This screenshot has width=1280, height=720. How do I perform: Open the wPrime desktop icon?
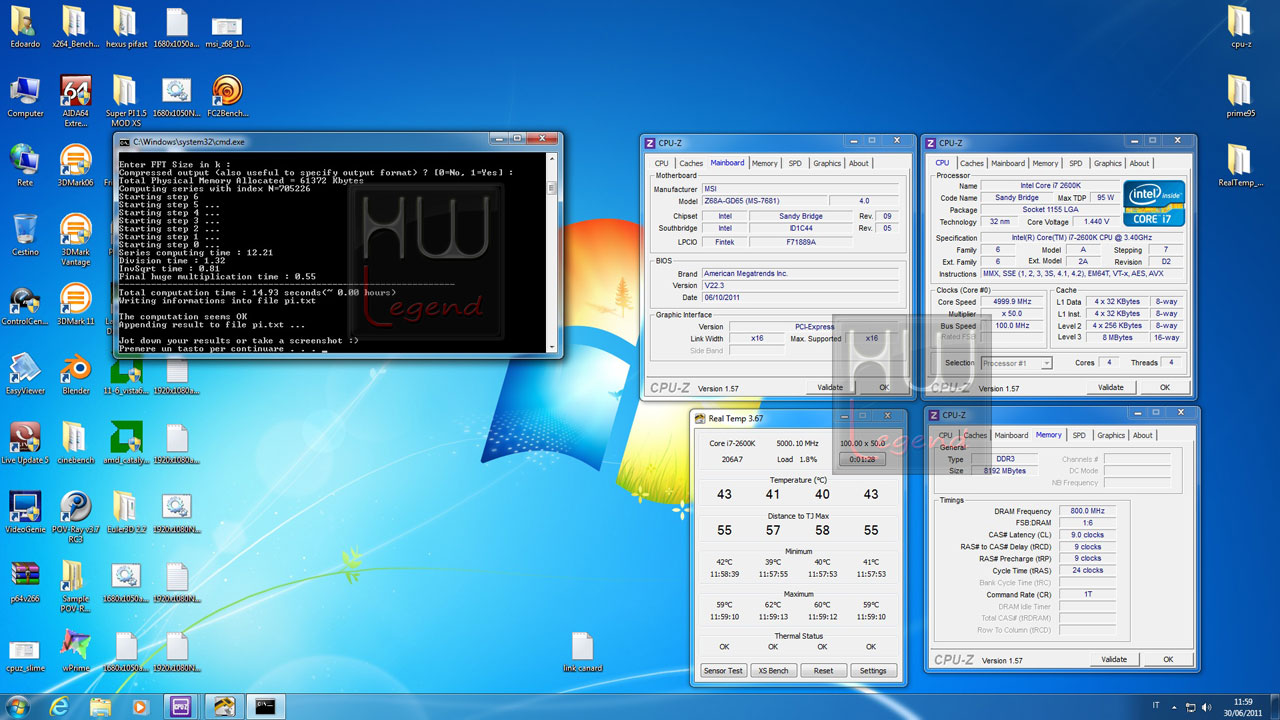(76, 650)
